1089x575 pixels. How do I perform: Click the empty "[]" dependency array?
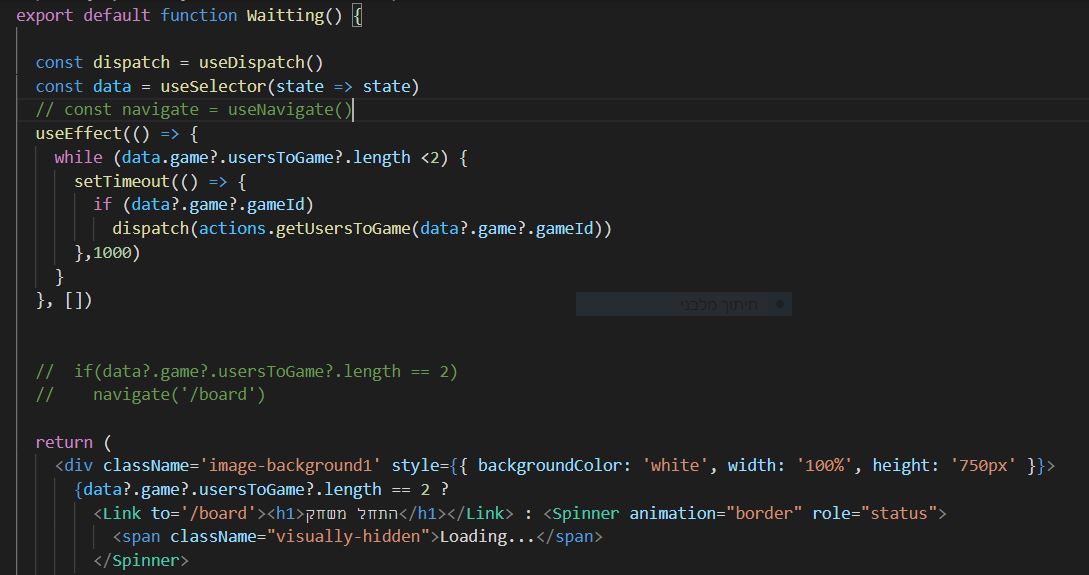click(74, 300)
